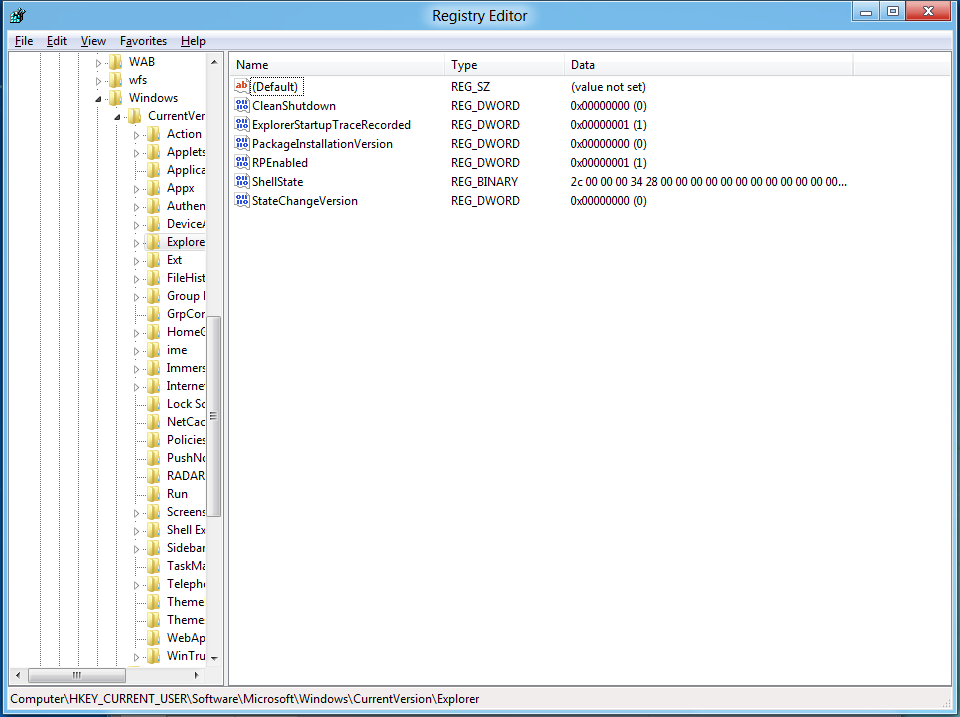Click the Registry Editor title bar icon
The width and height of the screenshot is (960, 717).
[17, 15]
